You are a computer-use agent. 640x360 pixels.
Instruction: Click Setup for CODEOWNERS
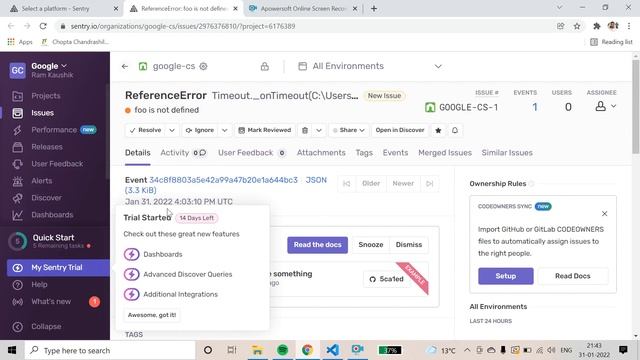(506, 276)
